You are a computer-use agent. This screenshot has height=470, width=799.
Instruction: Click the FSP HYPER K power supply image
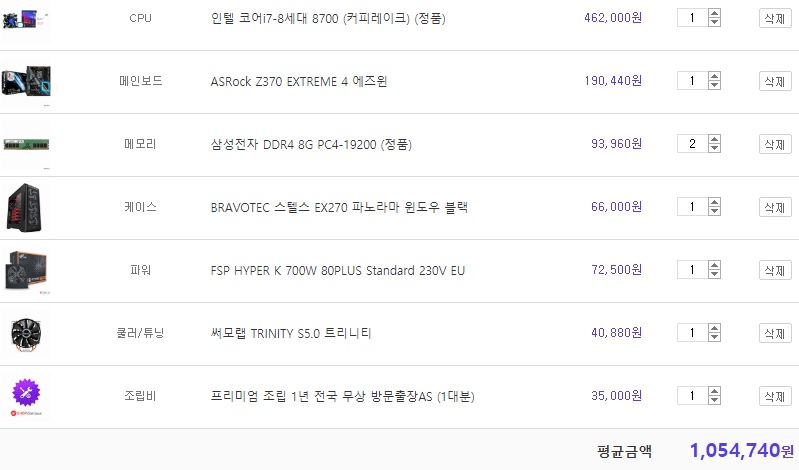26,270
